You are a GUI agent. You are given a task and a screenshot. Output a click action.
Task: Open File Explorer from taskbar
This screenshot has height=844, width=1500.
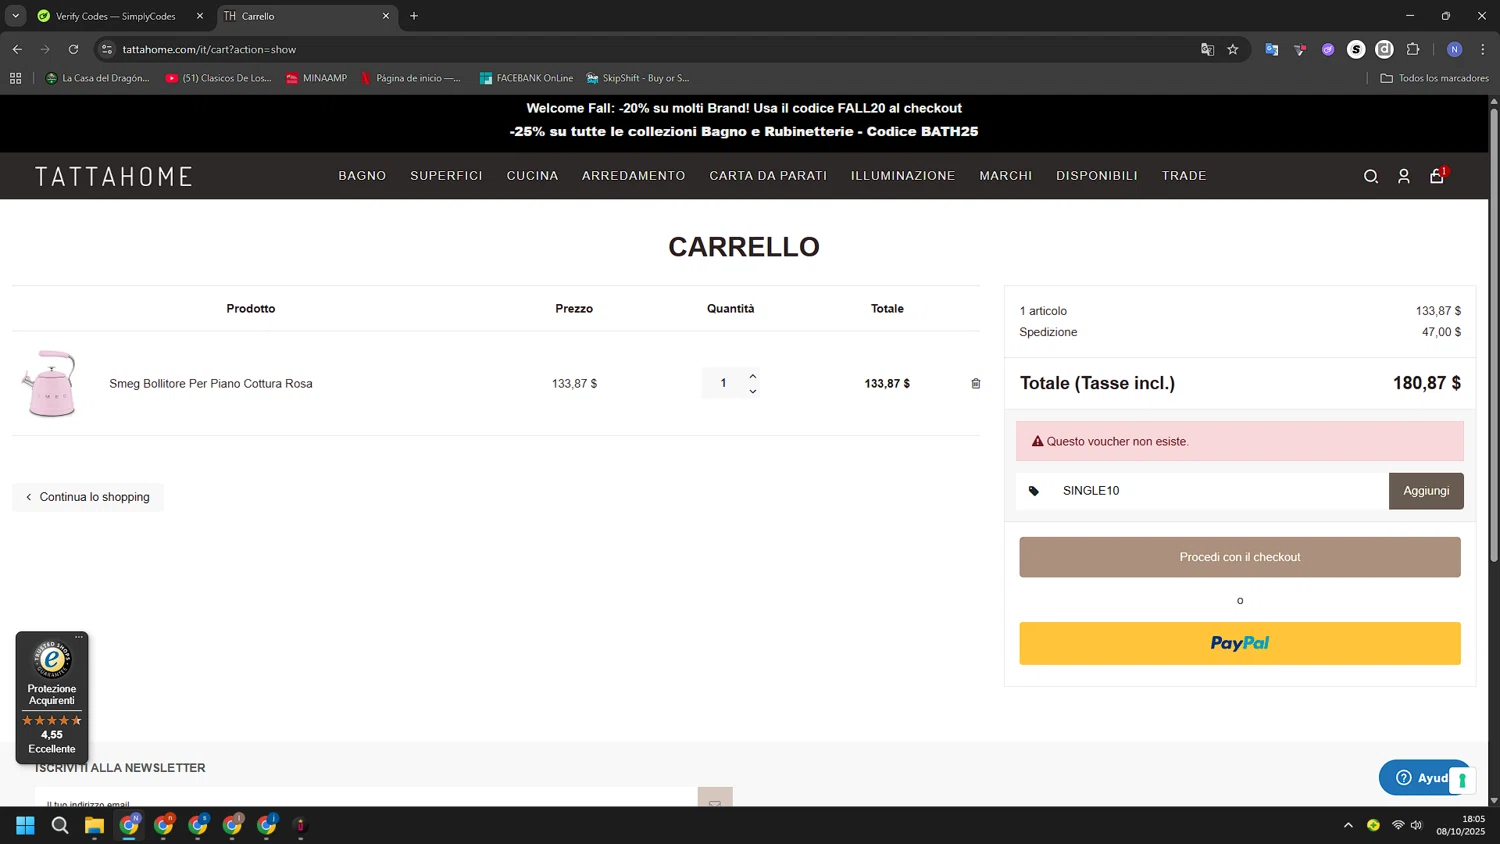pos(94,825)
